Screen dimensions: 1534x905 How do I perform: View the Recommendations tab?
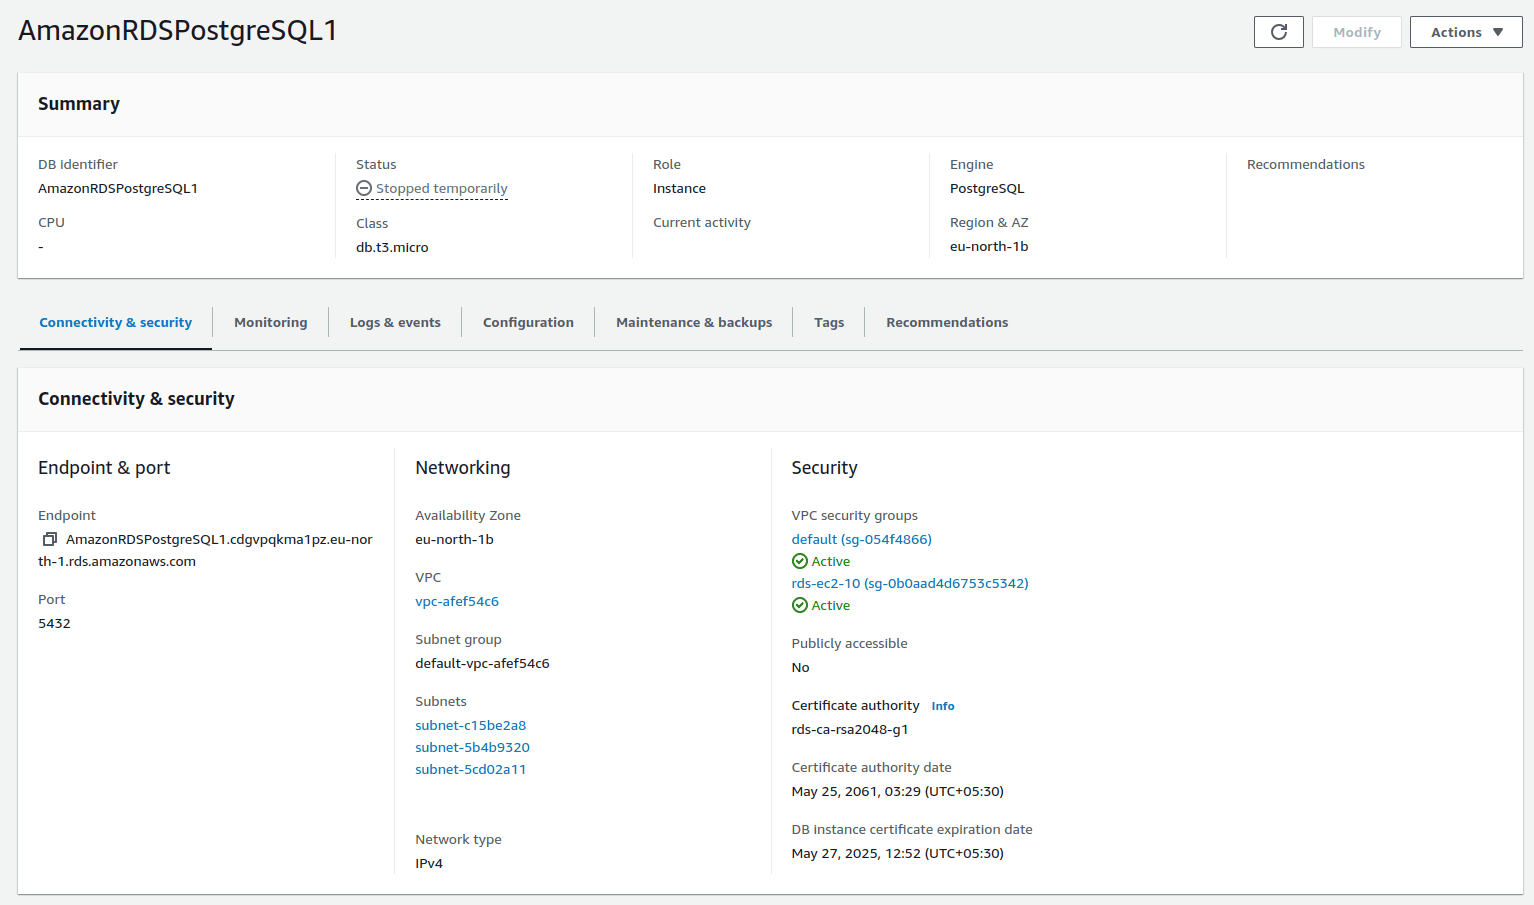[946, 322]
